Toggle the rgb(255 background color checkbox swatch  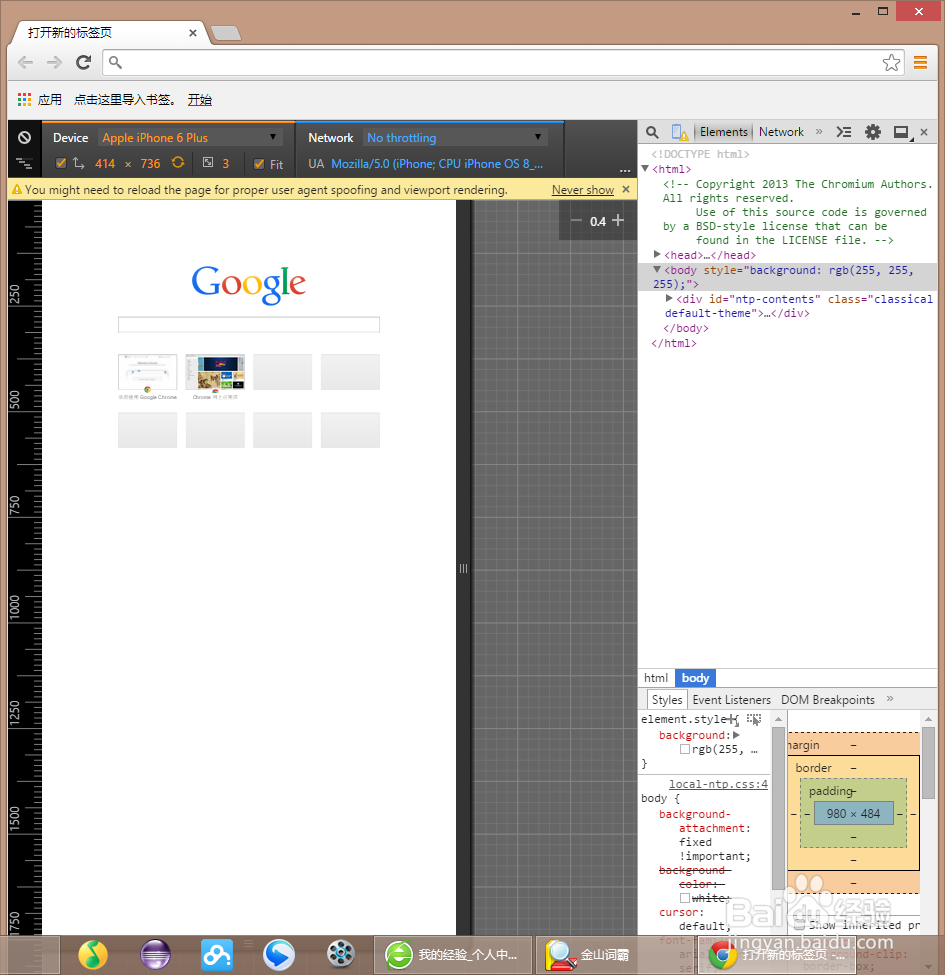click(685, 749)
